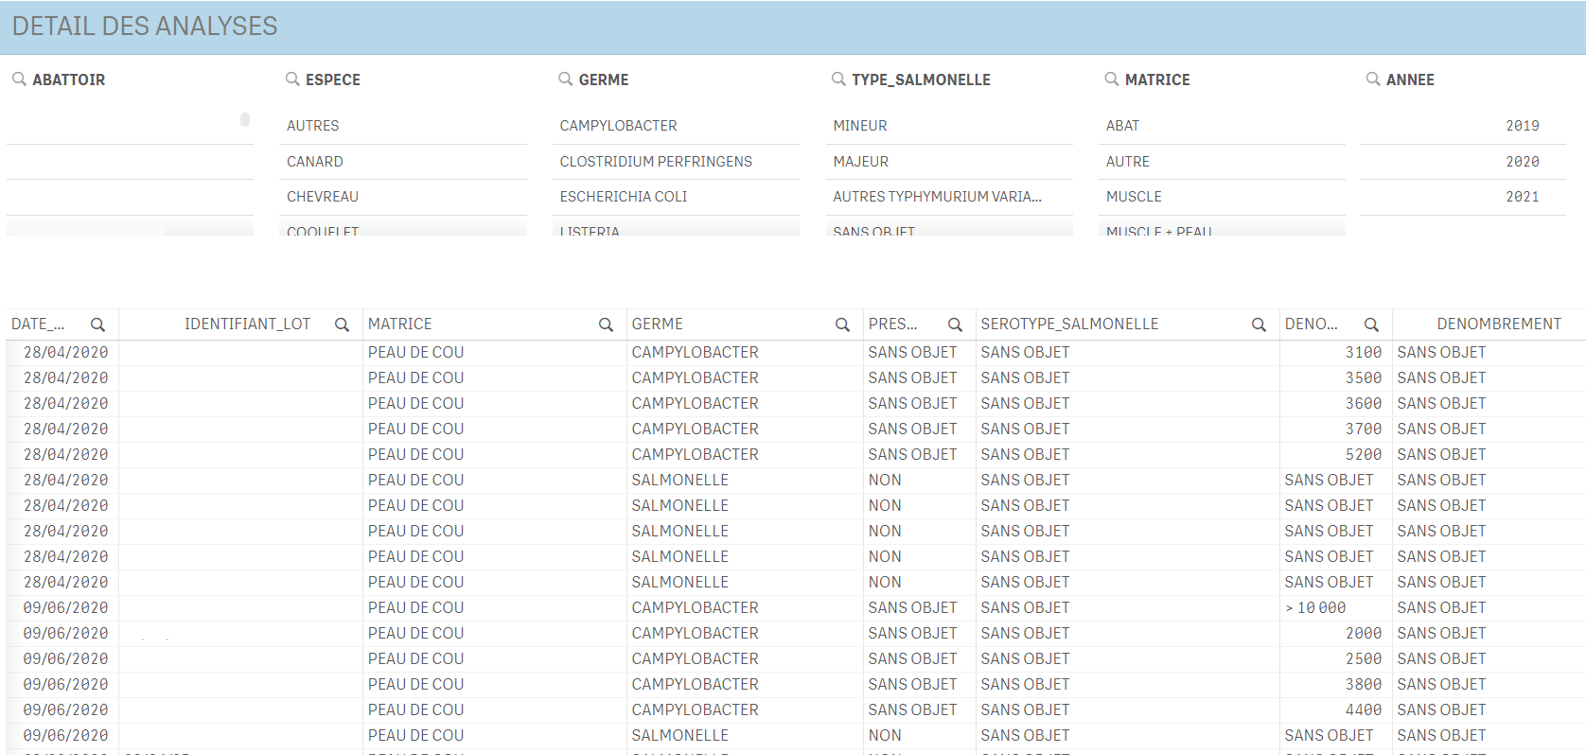
Task: Search within the TYPE_SALMONELLE filter pane
Action: 838,79
